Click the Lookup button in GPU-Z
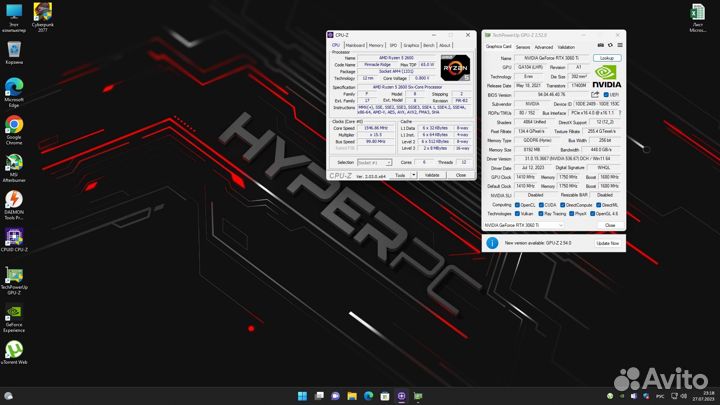Viewport: 720px width, 405px height. pyautogui.click(x=607, y=58)
